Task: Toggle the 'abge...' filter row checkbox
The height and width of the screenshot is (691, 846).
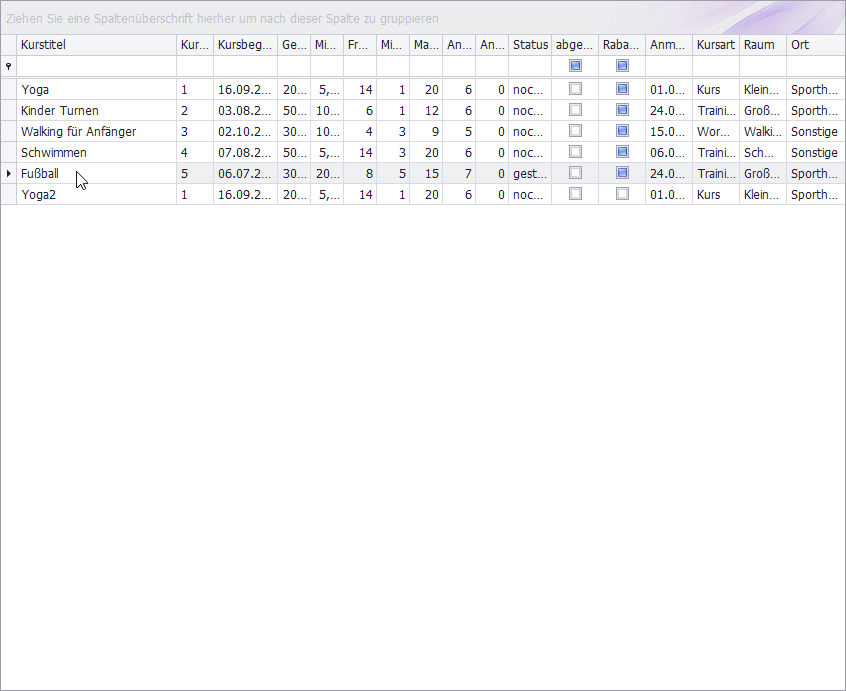Action: (x=575, y=66)
